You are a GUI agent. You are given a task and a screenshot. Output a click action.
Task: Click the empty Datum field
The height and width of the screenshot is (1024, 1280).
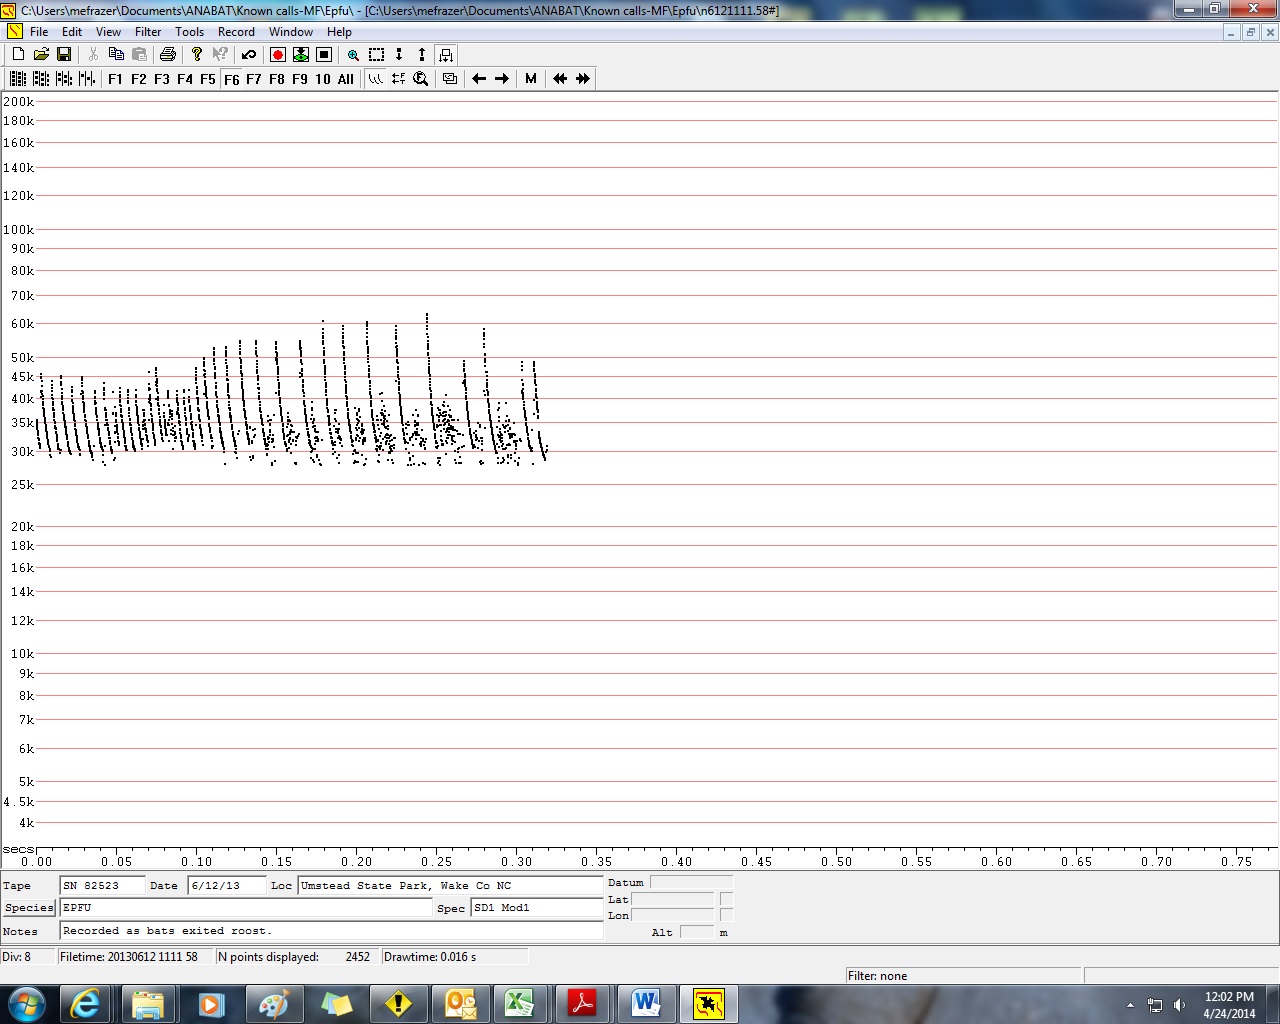[691, 883]
